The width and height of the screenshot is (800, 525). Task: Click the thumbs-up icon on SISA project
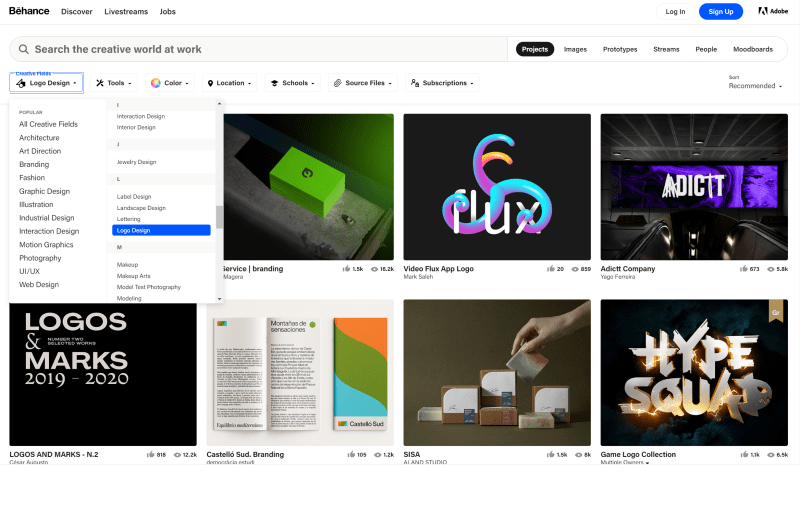pos(550,454)
